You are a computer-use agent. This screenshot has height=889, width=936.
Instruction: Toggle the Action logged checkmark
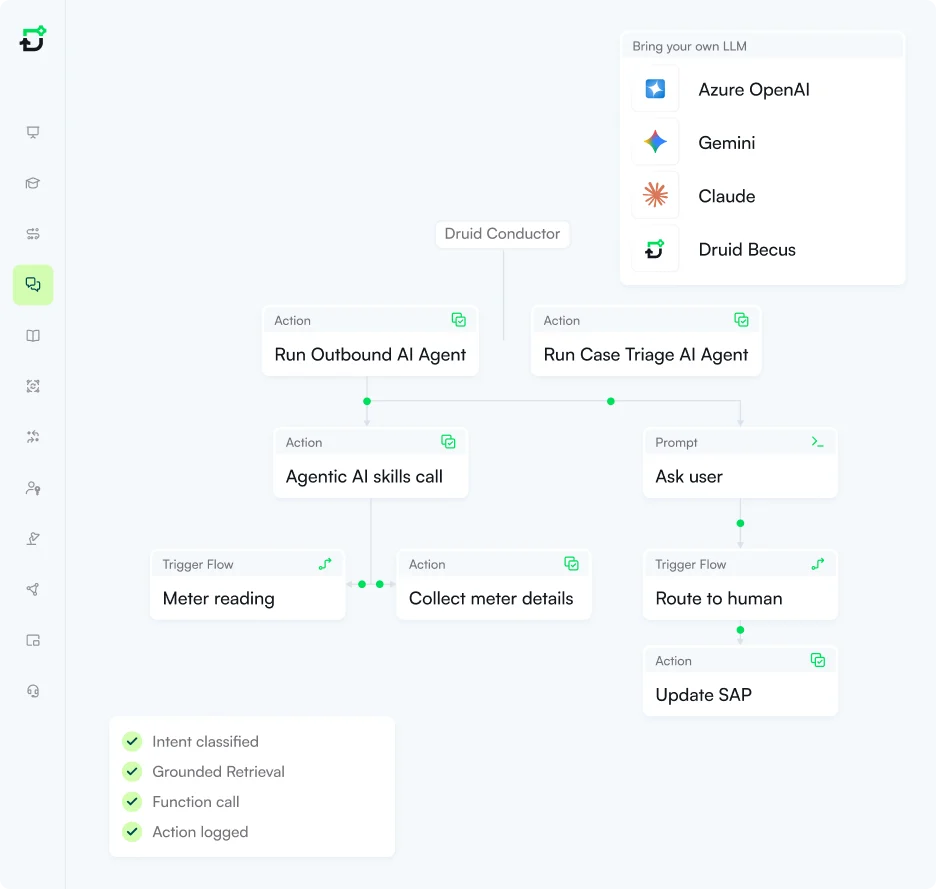(132, 831)
